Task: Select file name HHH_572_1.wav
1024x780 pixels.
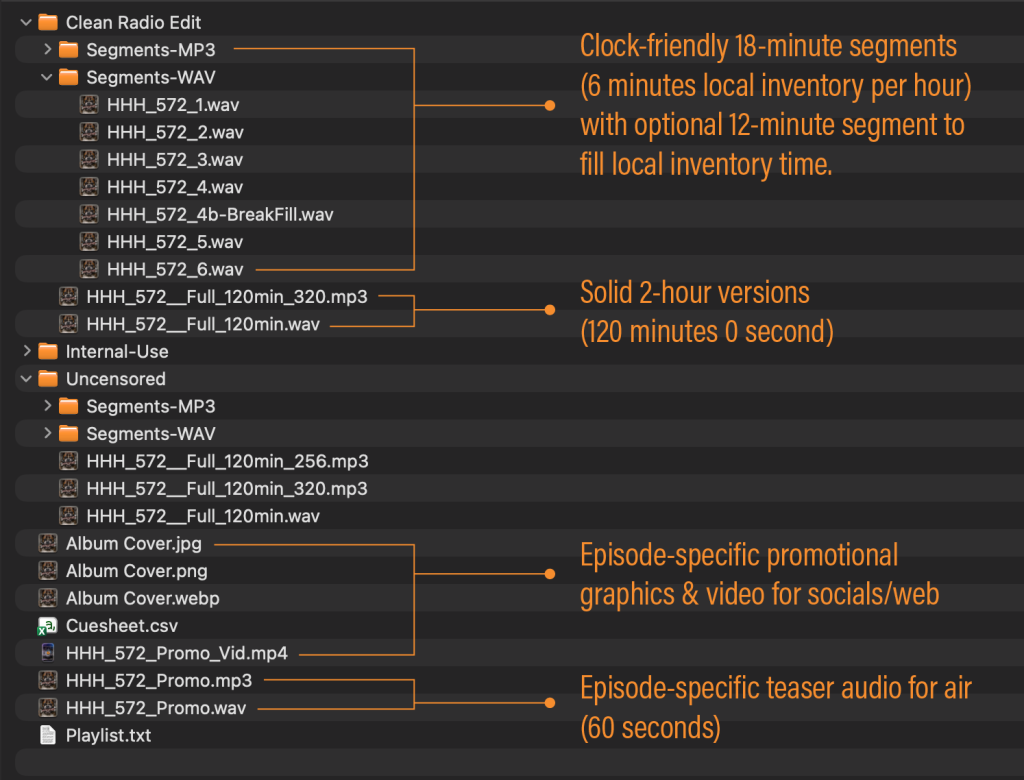Action: click(173, 105)
